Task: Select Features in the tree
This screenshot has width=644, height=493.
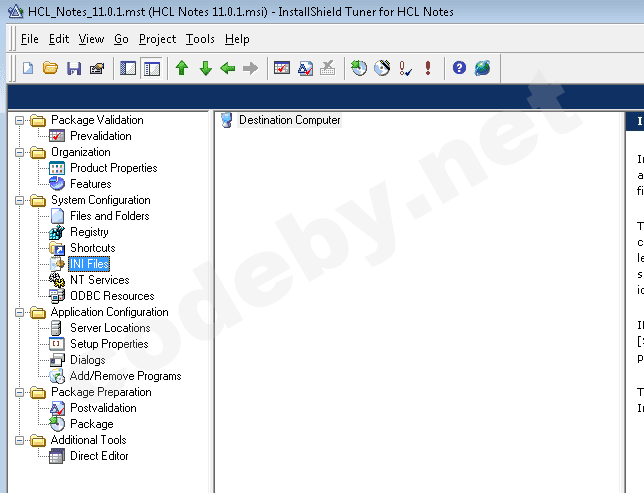Action: (x=91, y=184)
